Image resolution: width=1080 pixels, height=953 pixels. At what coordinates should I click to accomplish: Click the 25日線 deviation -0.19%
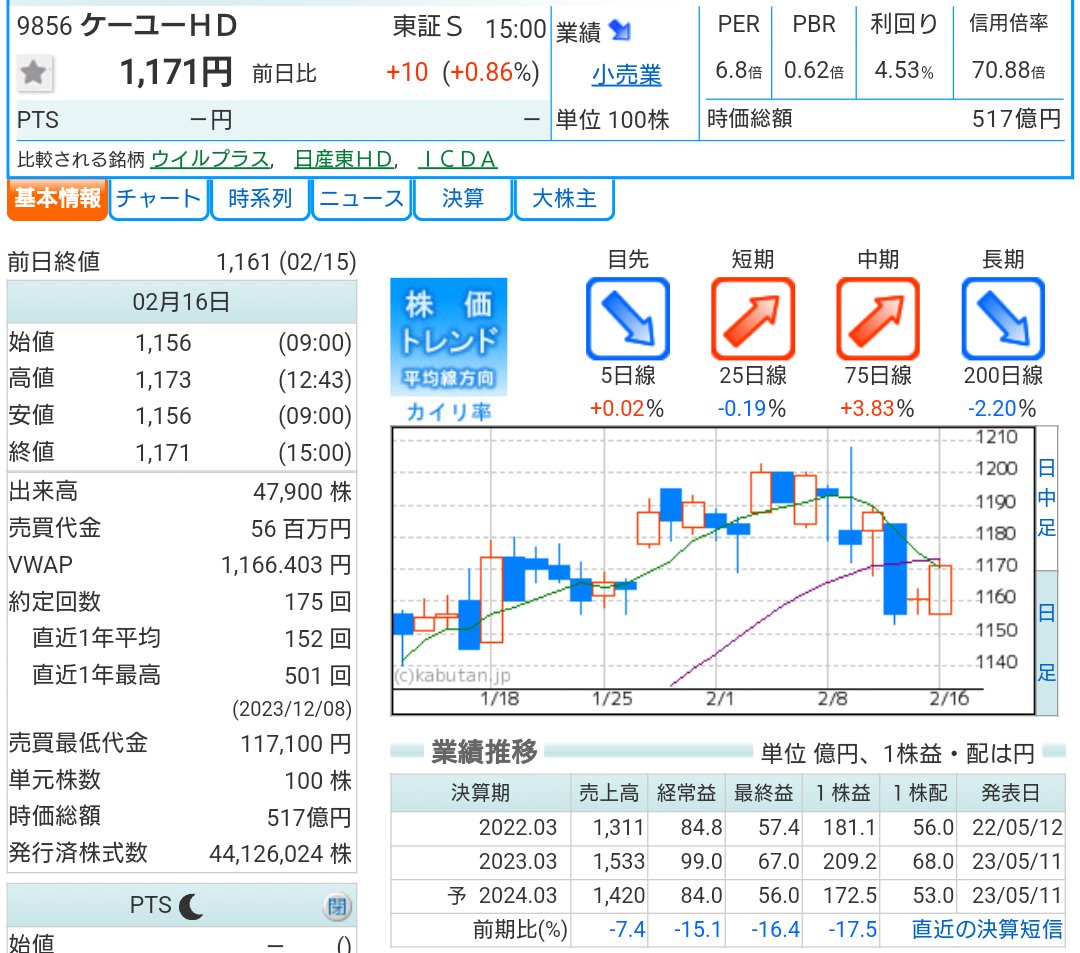click(x=751, y=409)
